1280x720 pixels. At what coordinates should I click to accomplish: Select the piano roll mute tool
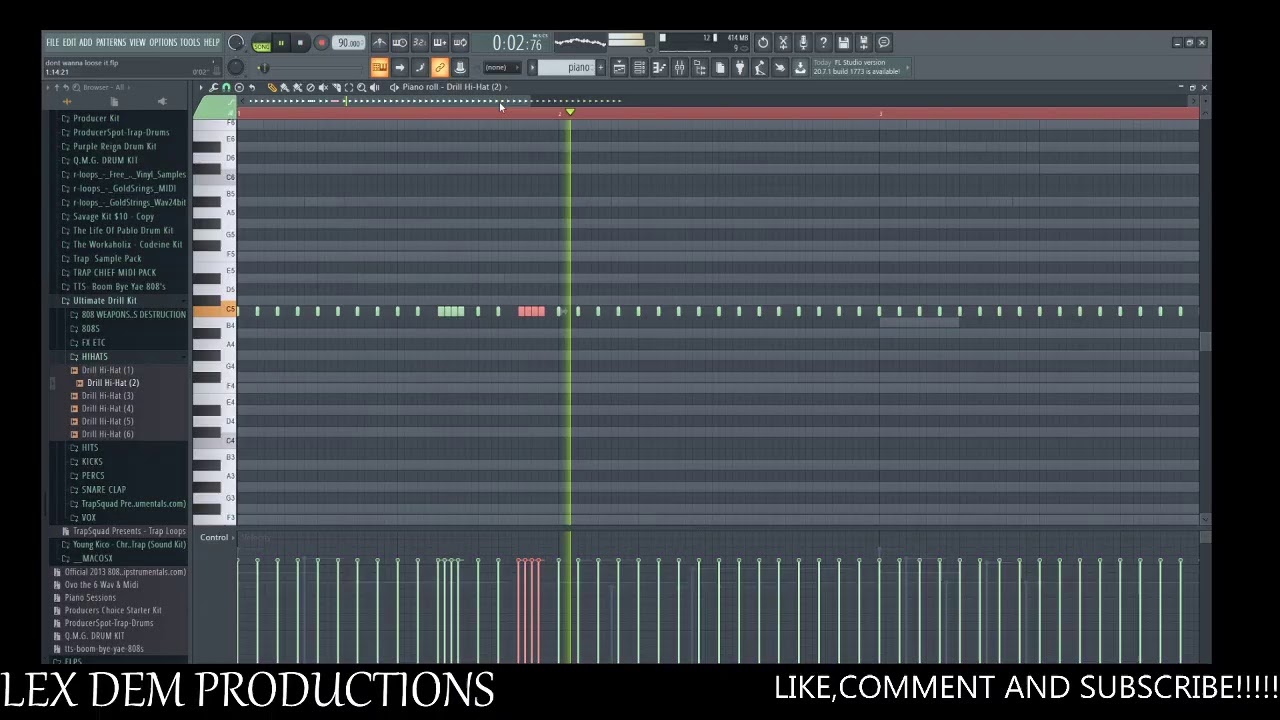click(x=323, y=87)
